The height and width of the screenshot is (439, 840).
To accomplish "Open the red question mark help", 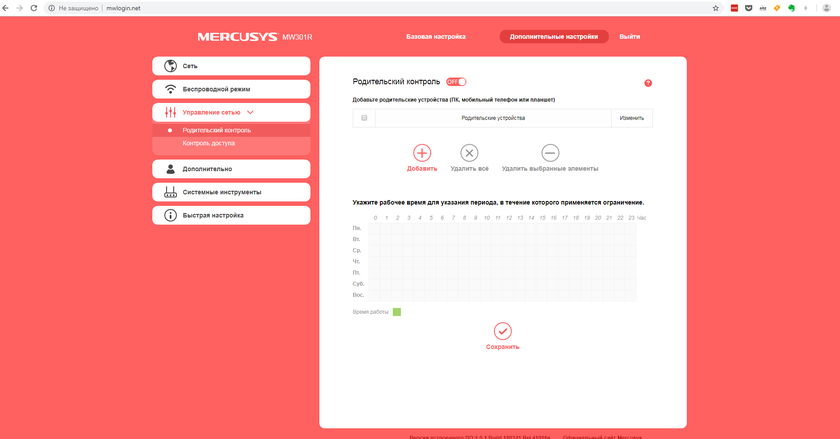I will tap(648, 83).
